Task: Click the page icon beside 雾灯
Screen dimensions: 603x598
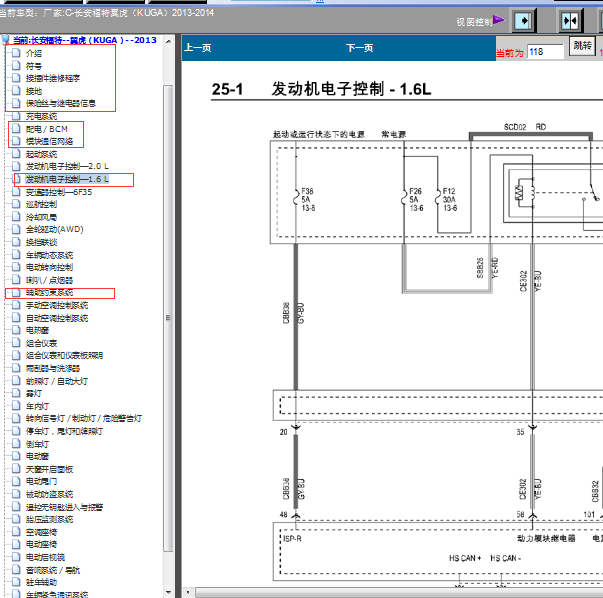Action: click(16, 393)
